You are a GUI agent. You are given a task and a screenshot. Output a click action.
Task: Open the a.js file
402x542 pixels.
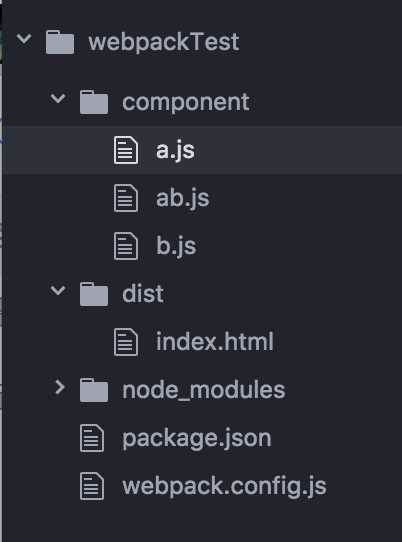point(175,151)
